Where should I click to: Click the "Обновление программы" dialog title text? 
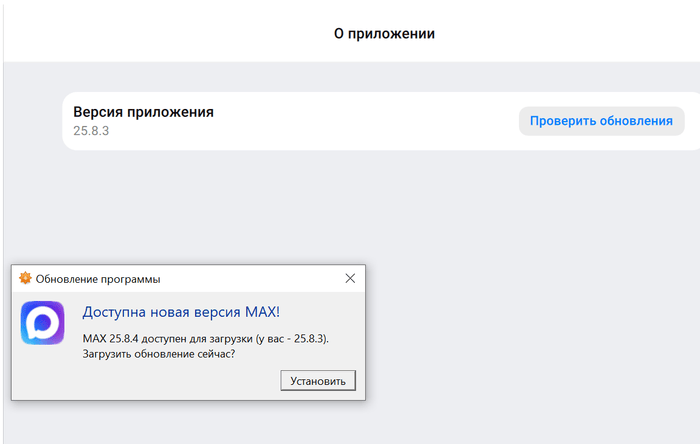tap(98, 279)
